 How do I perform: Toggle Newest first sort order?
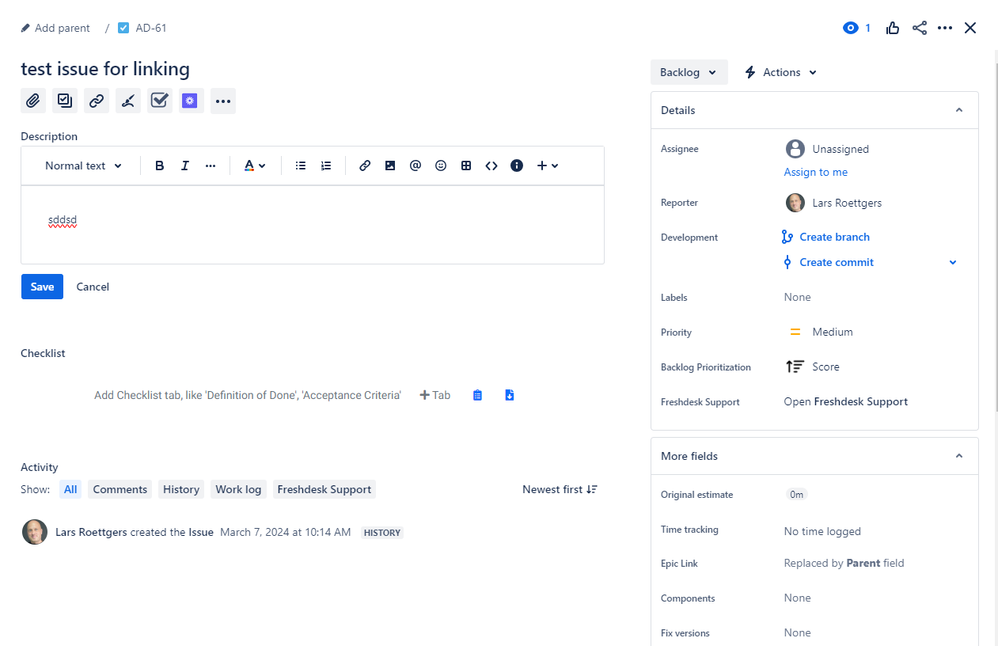coord(559,489)
